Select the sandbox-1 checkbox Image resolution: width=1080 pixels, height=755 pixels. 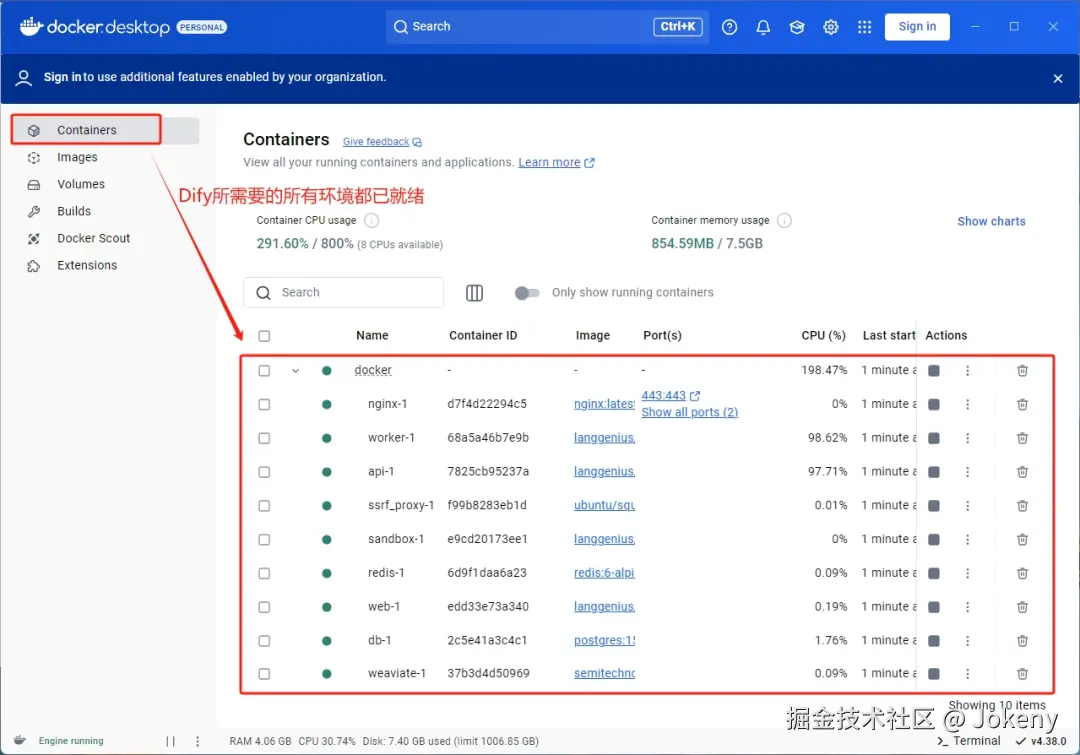click(264, 539)
